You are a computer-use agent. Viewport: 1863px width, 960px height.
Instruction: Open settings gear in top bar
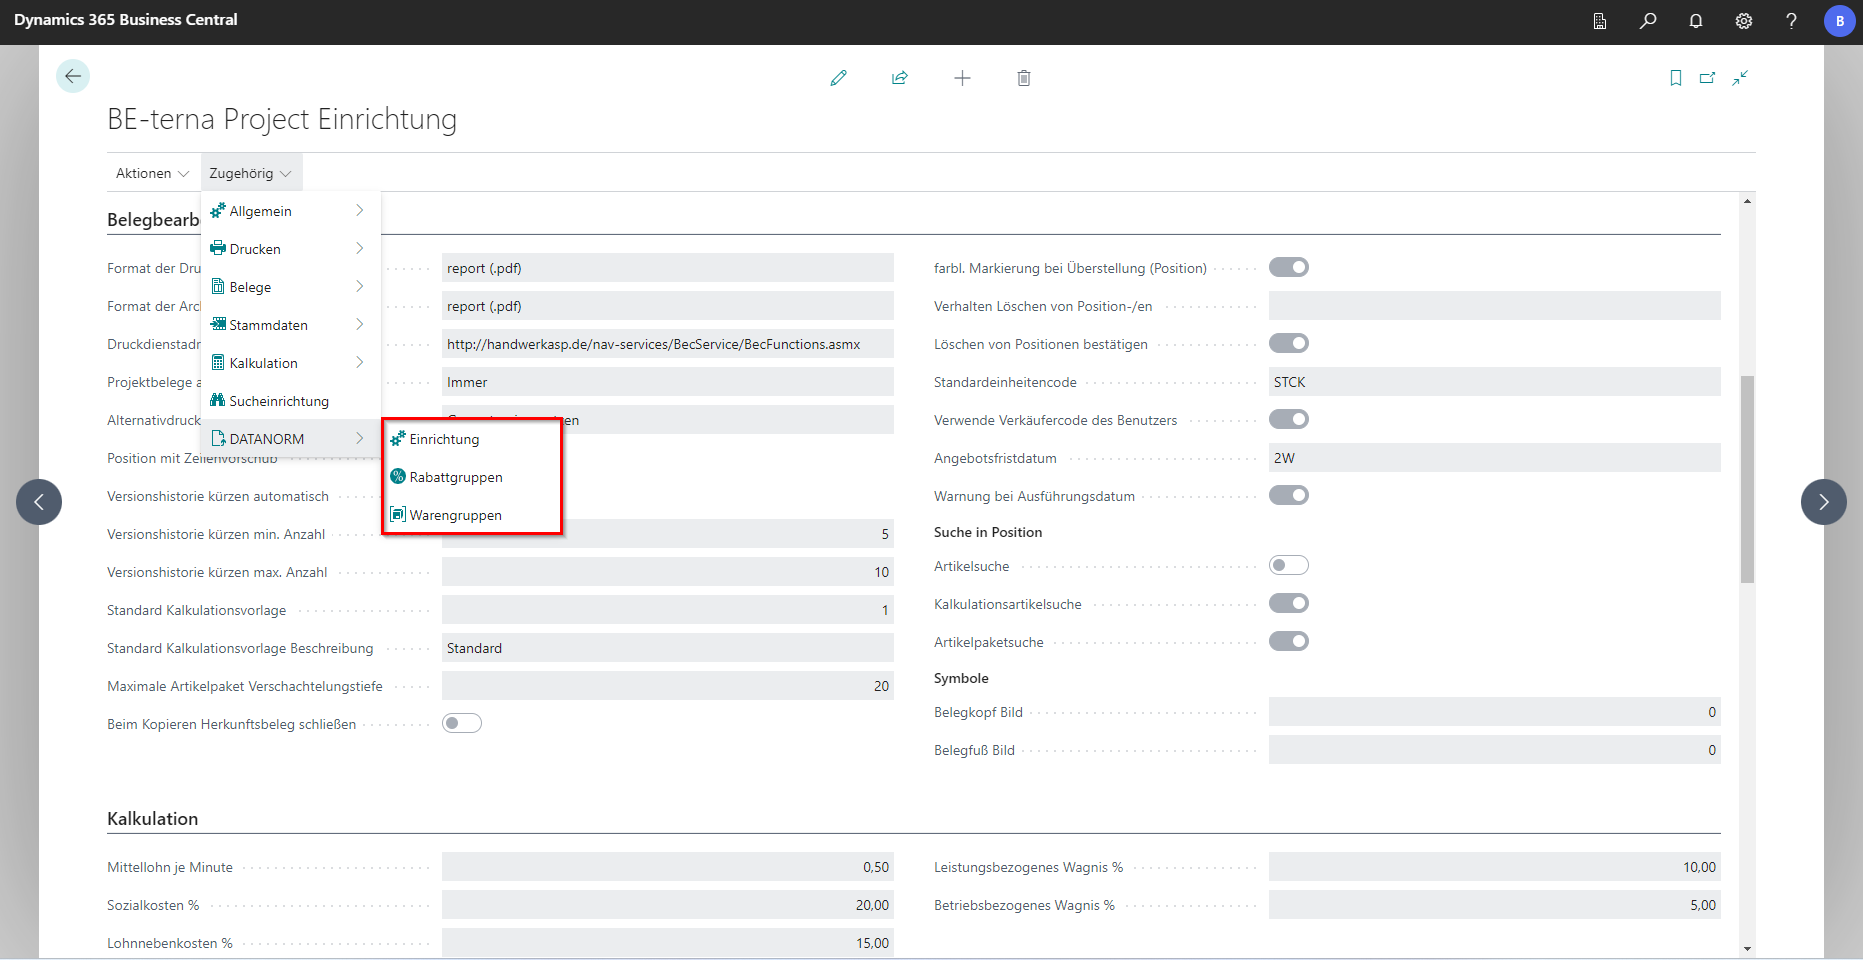[x=1744, y=21]
